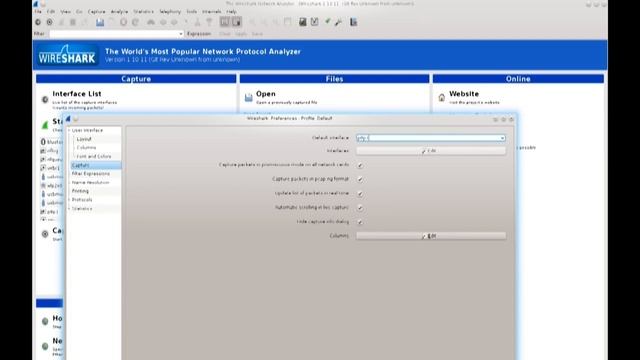Toggle the colorize packet list toolbar icon

point(224,22)
